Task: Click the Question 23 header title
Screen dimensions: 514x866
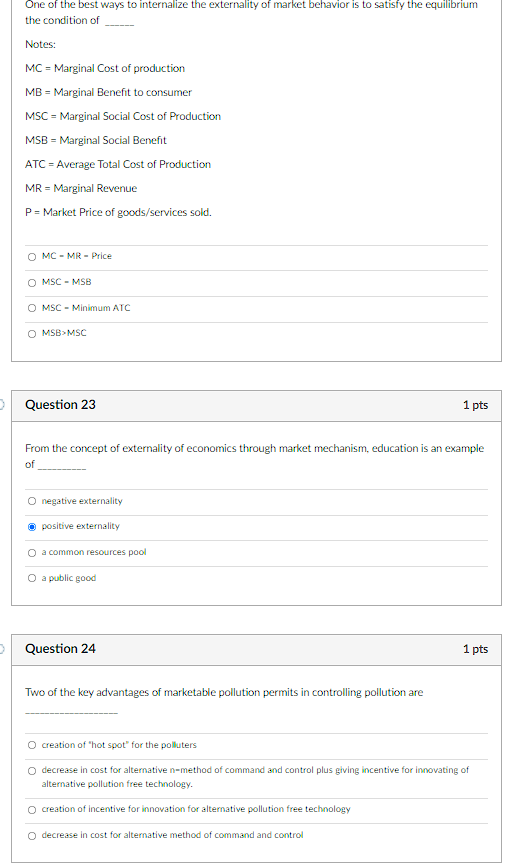Action: coord(60,405)
